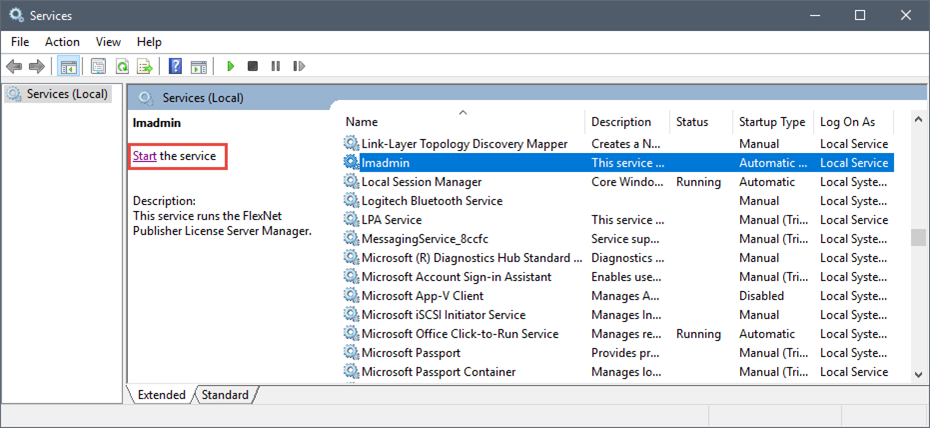The image size is (930, 428).
Task: Select the Link-Layer Topology Discovery Mapper row
Action: [619, 143]
